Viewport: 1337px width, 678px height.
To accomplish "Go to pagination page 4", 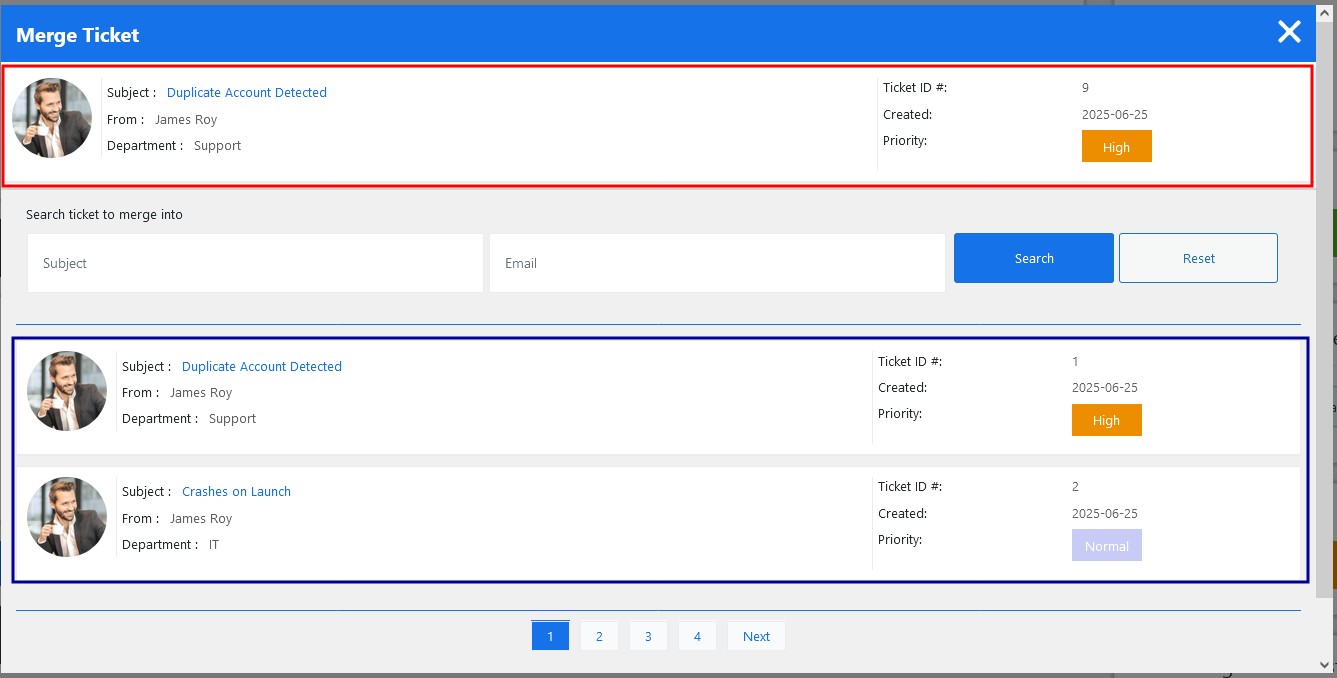I will pyautogui.click(x=697, y=636).
